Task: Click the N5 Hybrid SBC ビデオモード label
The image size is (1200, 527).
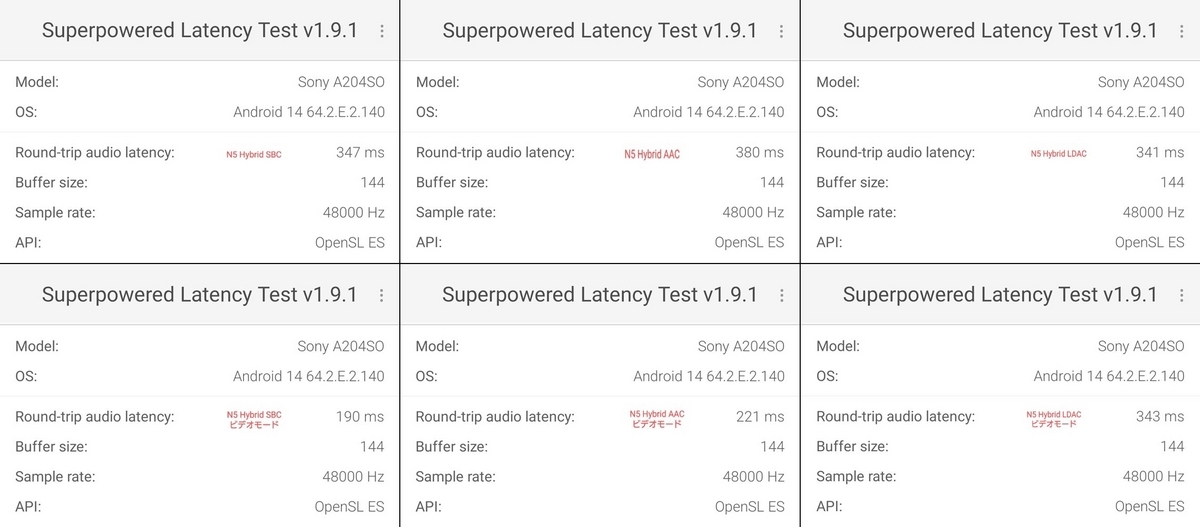Action: [x=254, y=419]
